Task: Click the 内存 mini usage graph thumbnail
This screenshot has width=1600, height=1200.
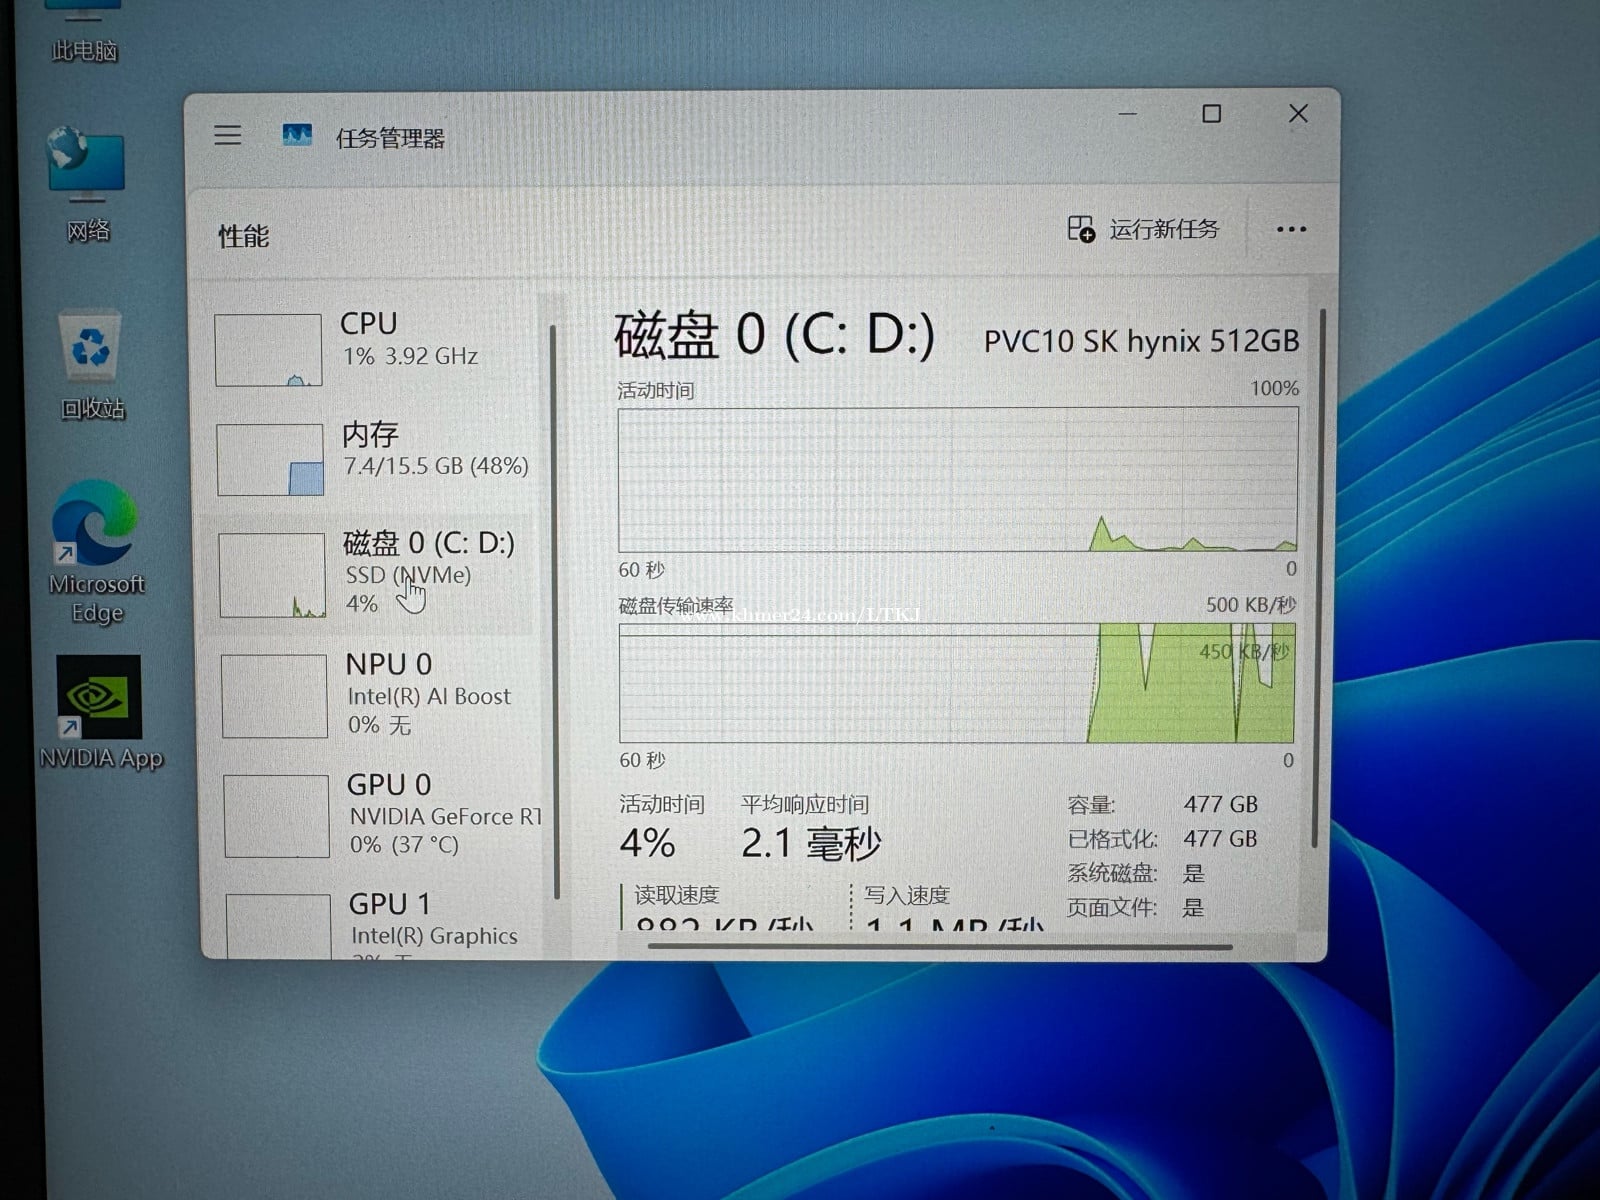Action: [270, 460]
